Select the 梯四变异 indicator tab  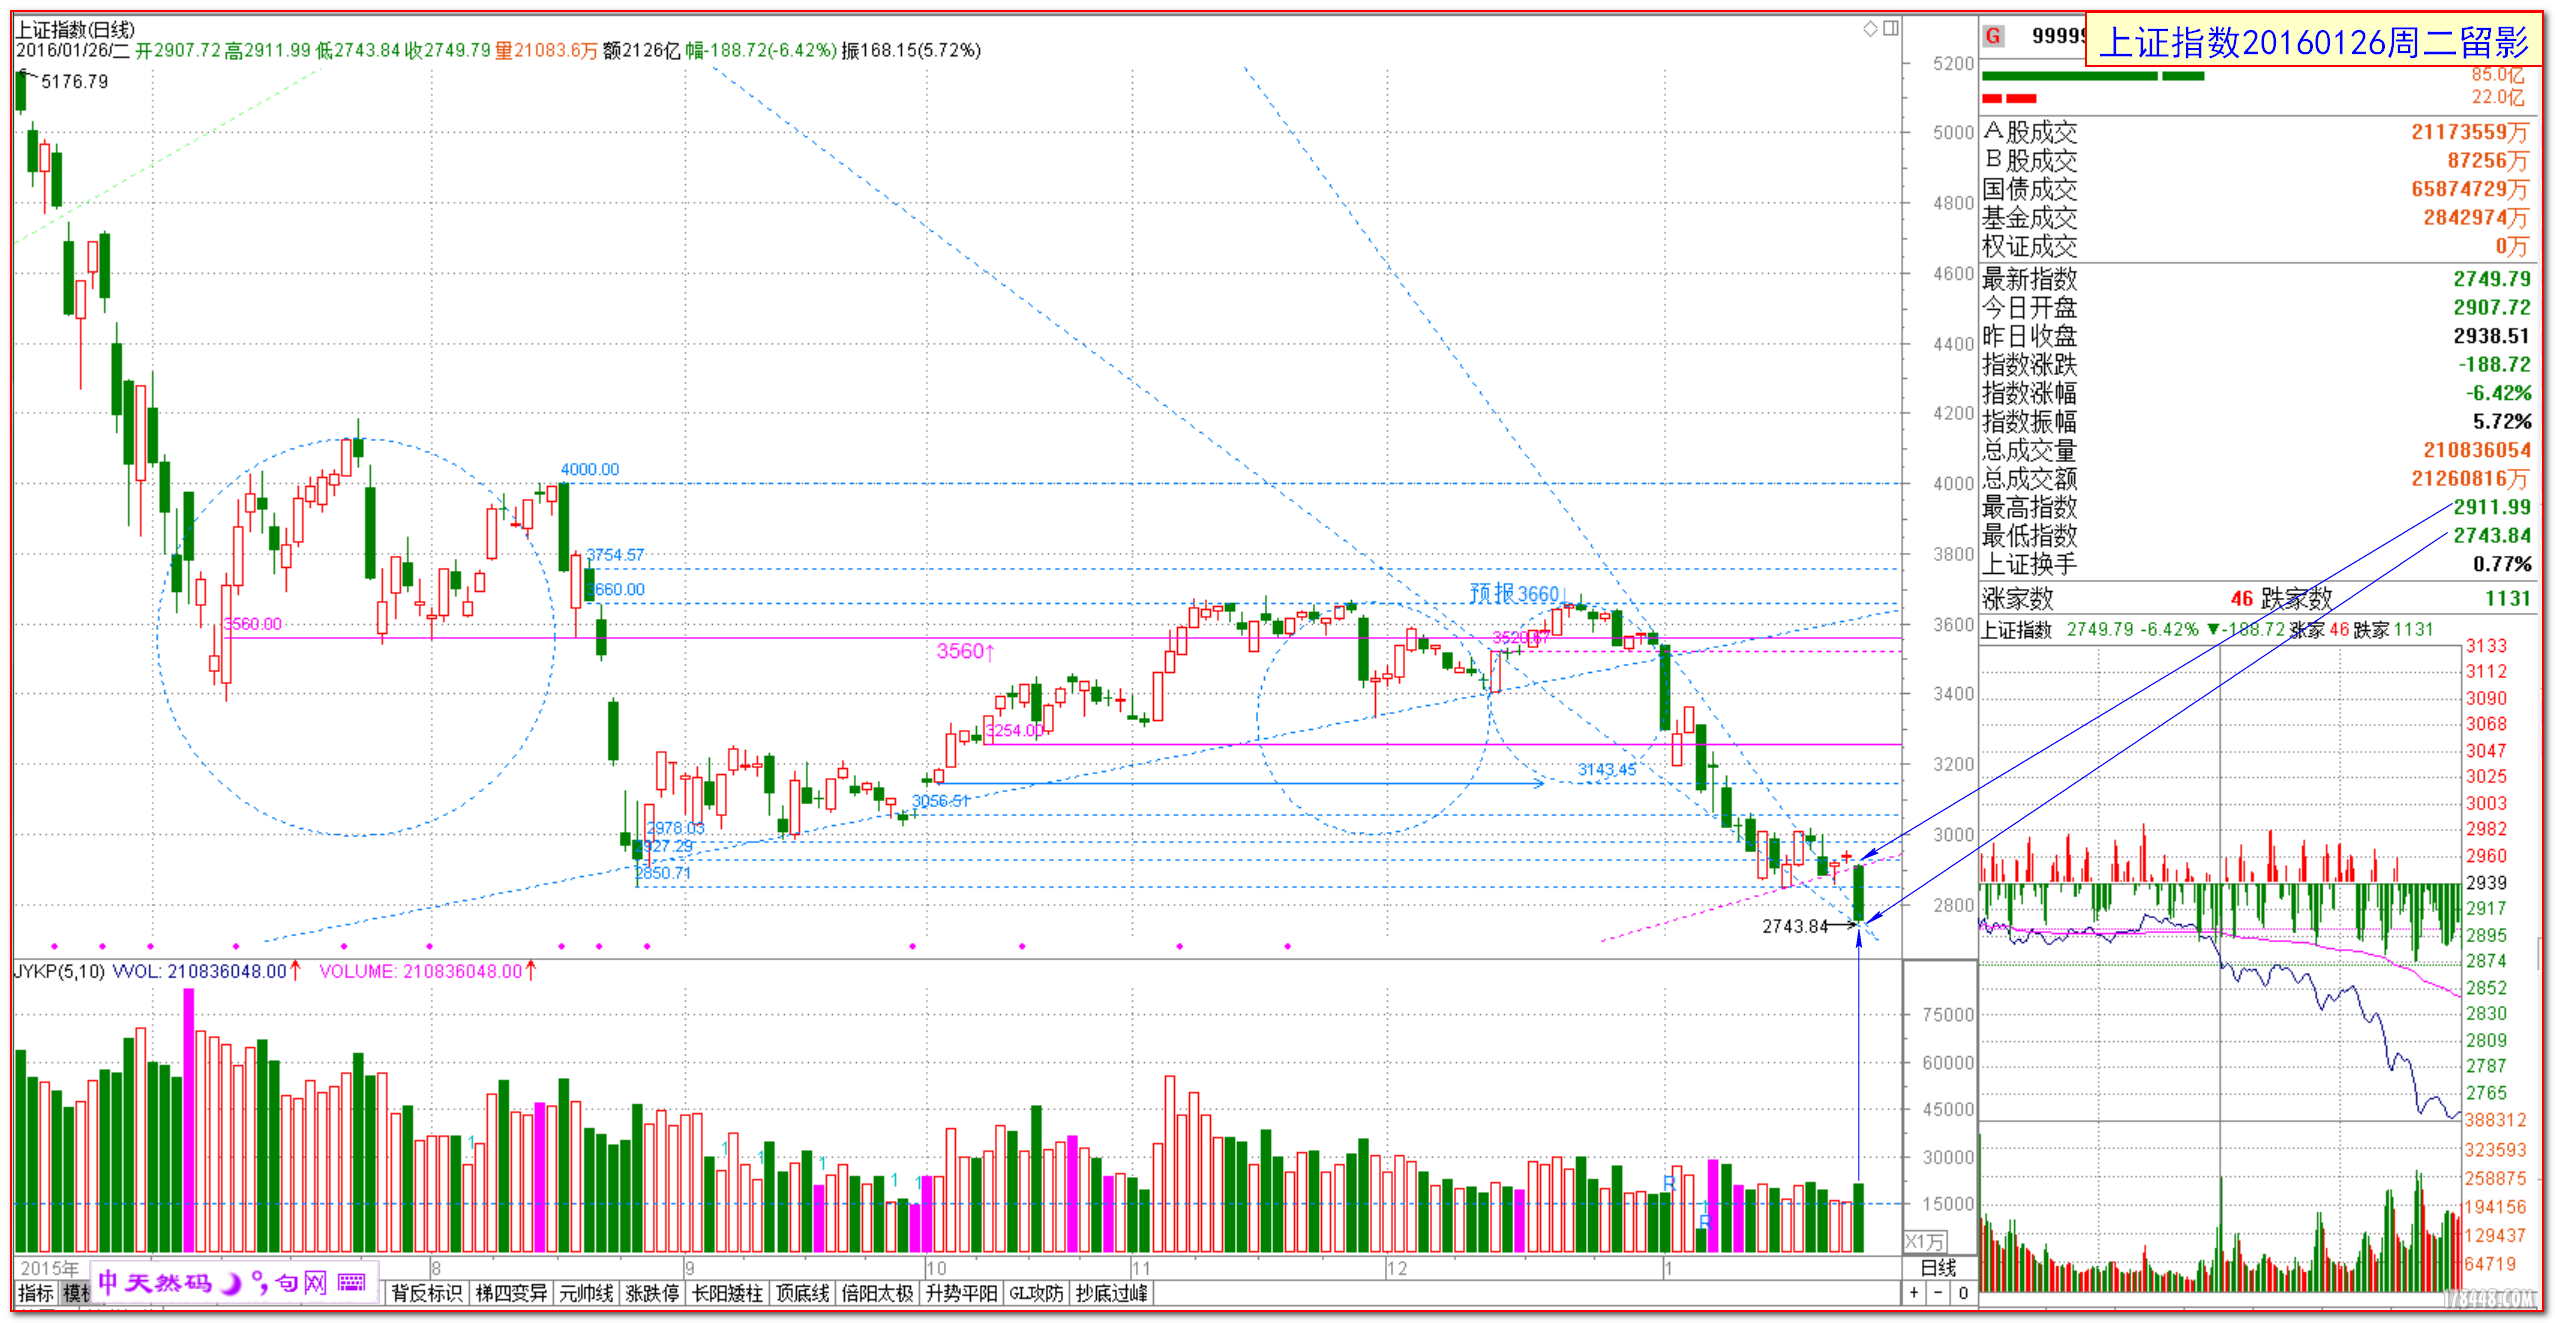pos(511,1293)
